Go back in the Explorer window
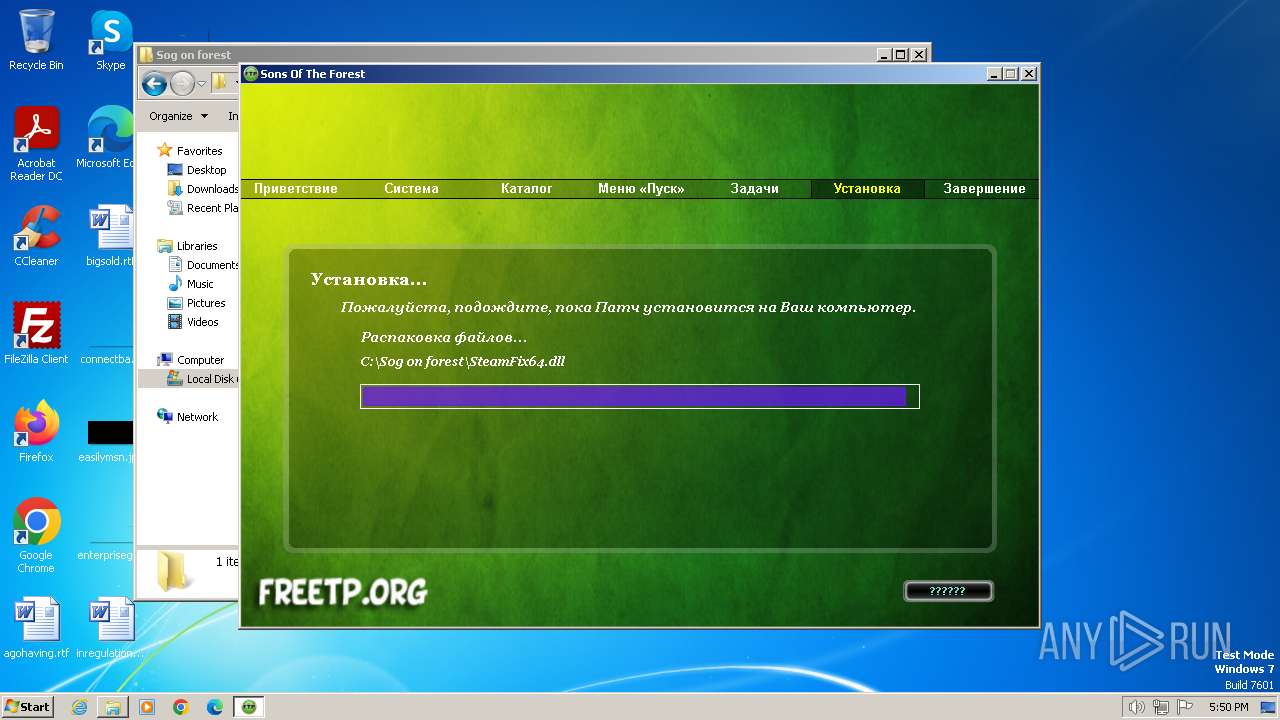Screen dimensions: 1280x720 click(x=154, y=83)
